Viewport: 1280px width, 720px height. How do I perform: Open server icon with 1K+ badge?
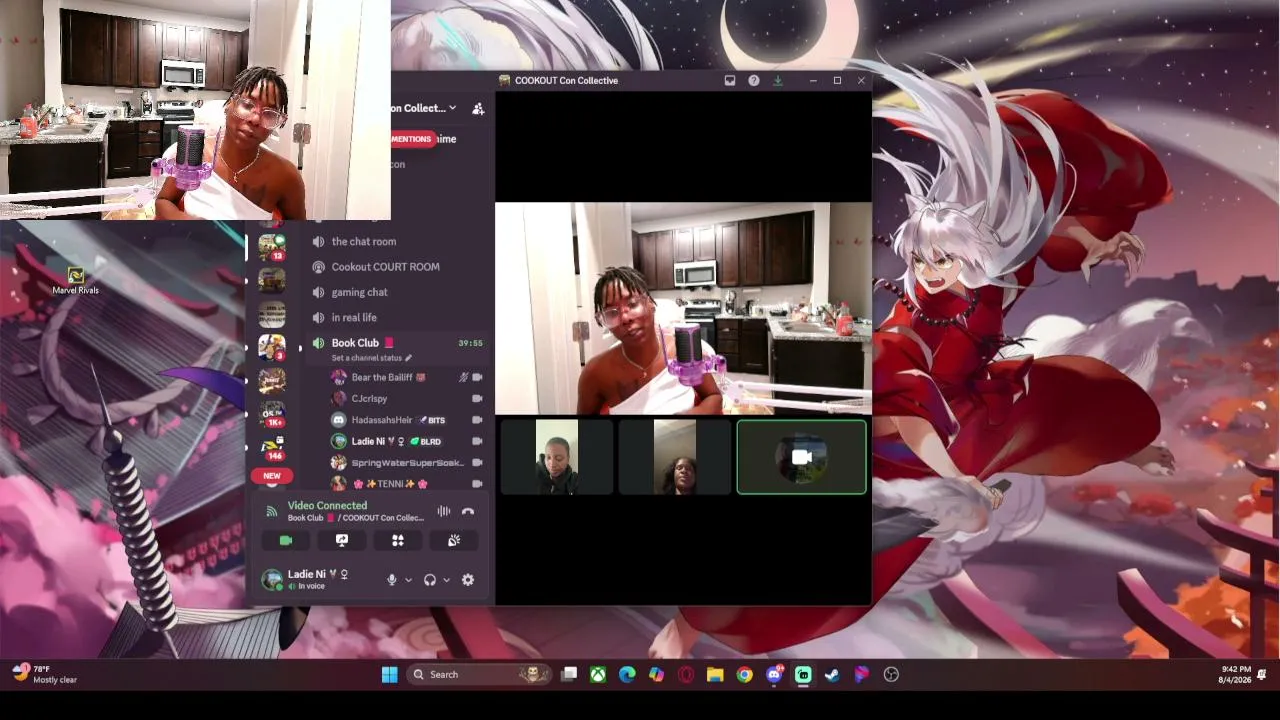pos(271,415)
